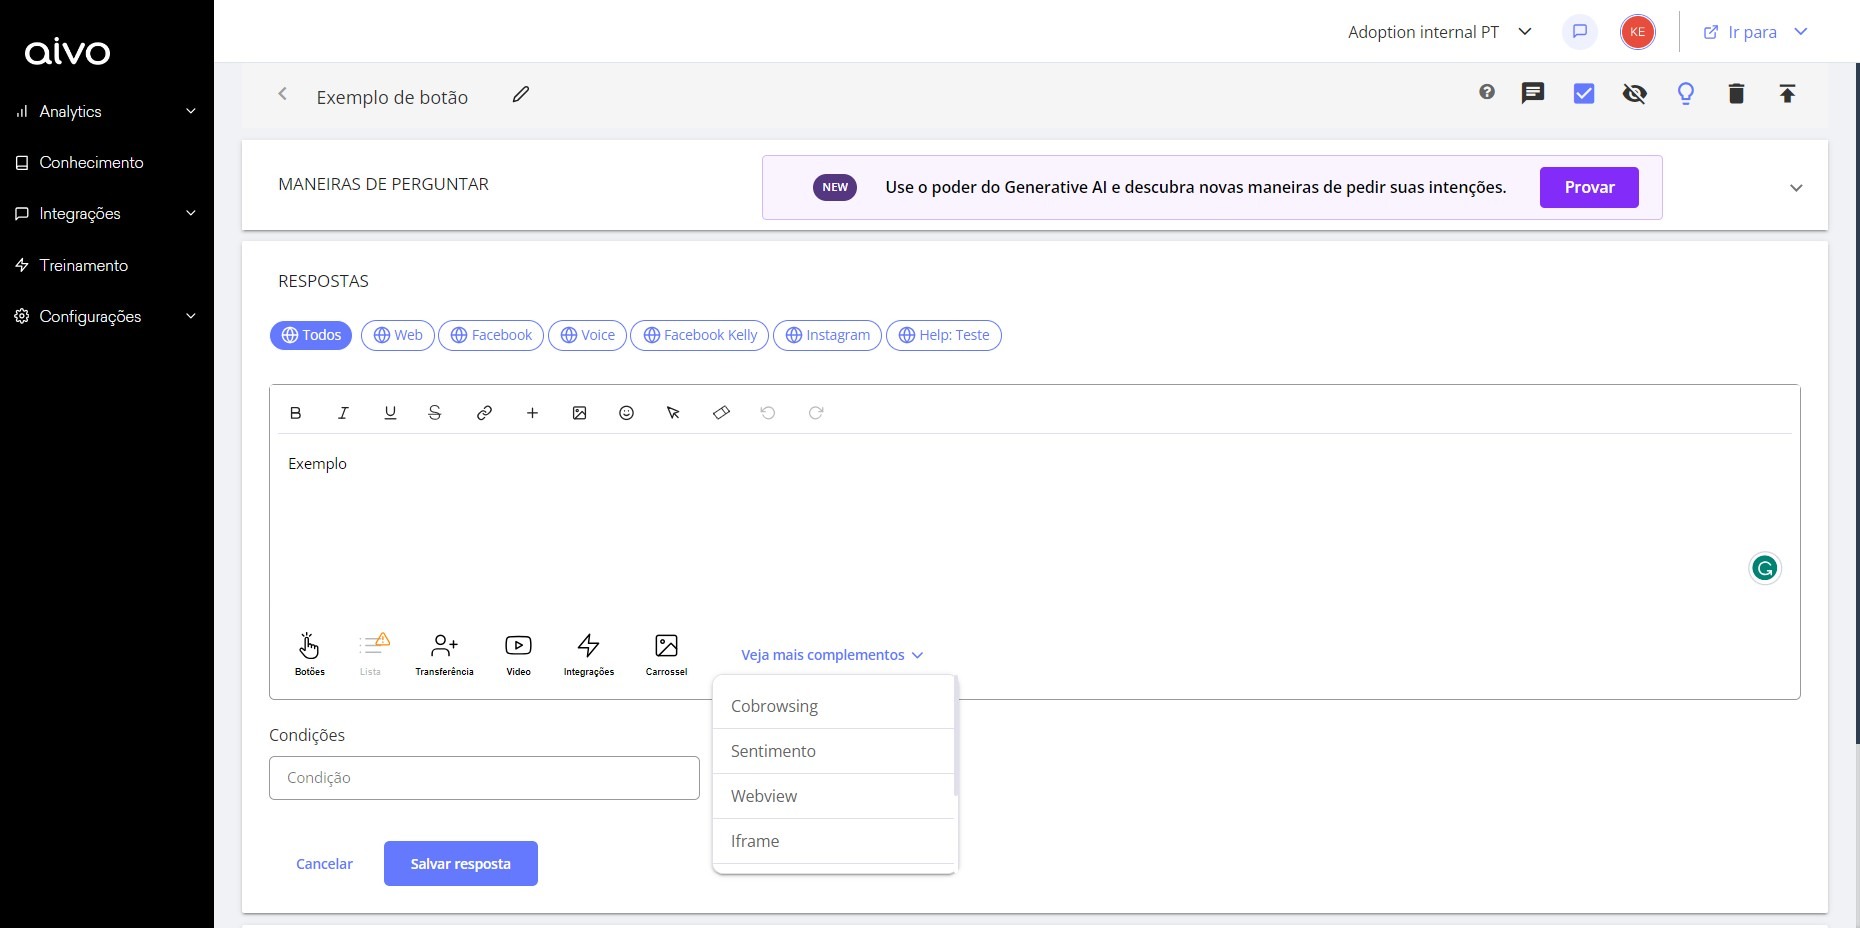The width and height of the screenshot is (1860, 928).
Task: Toggle the crossed-eye visibility icon
Action: 1635,94
